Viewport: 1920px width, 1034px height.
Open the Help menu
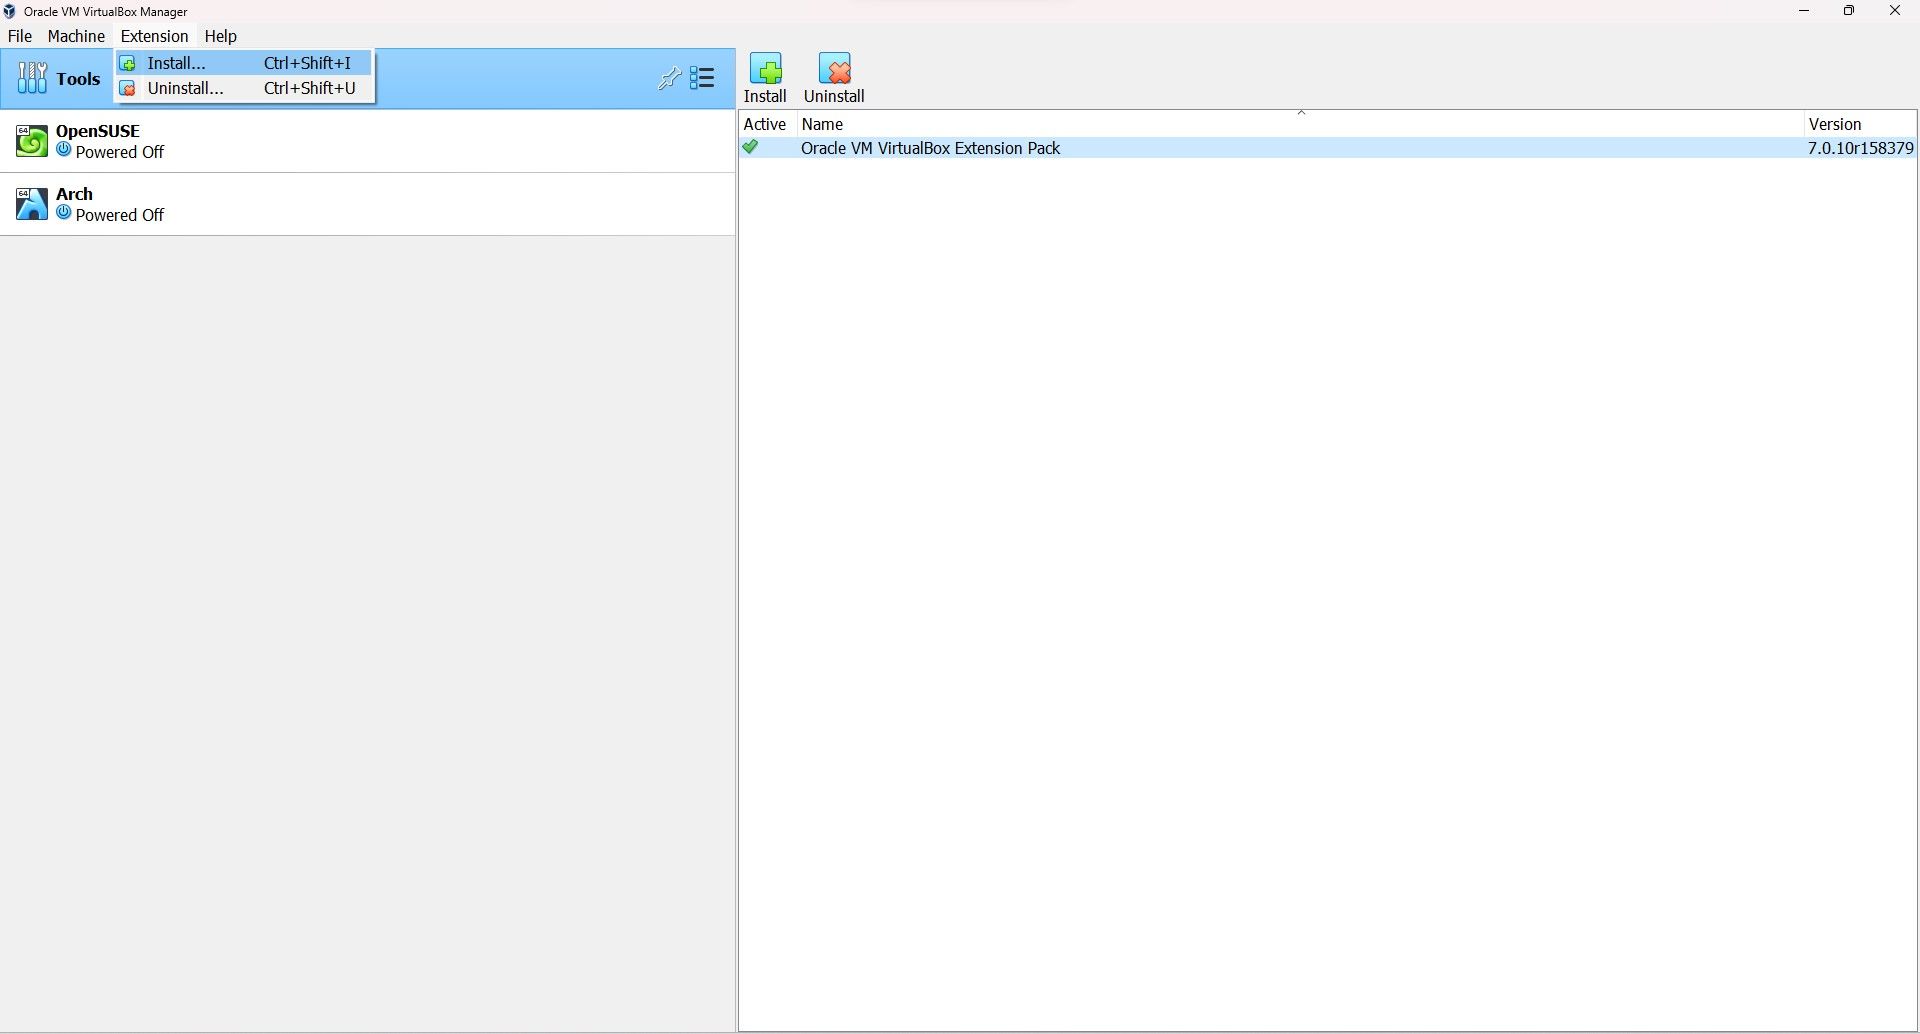point(220,36)
